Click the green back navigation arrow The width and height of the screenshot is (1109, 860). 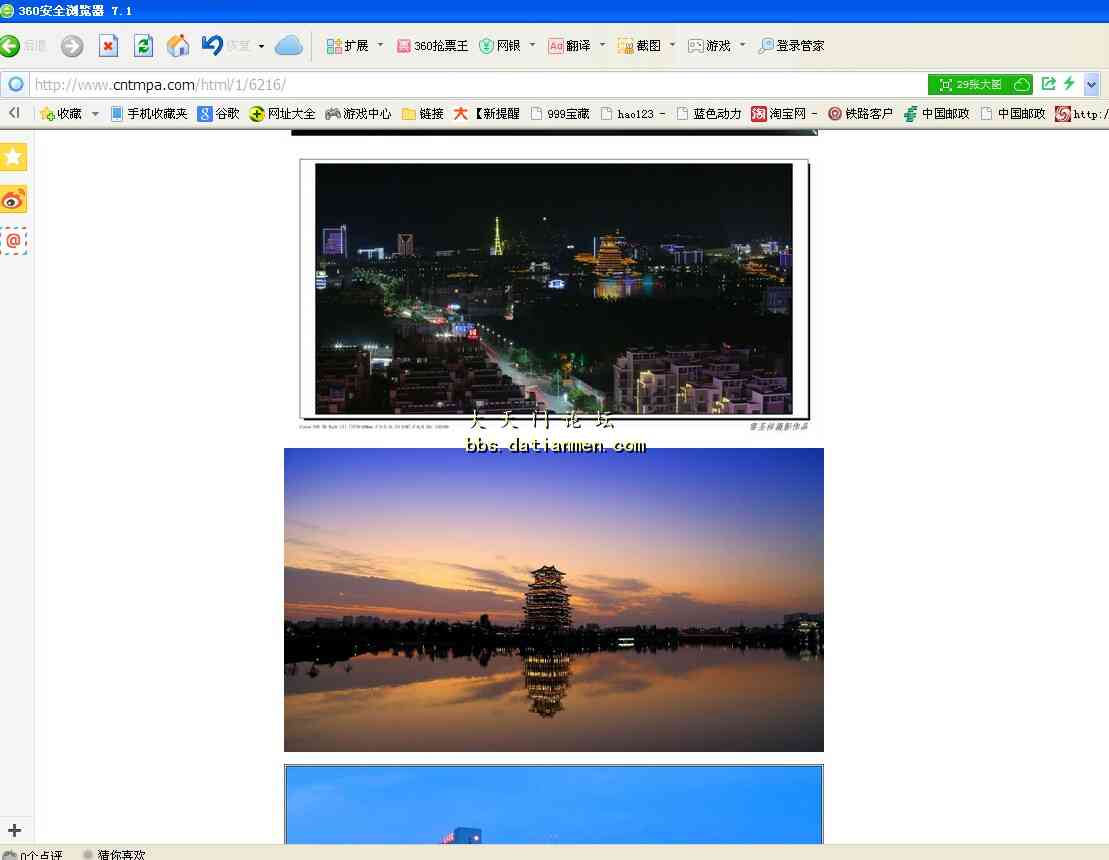10,46
